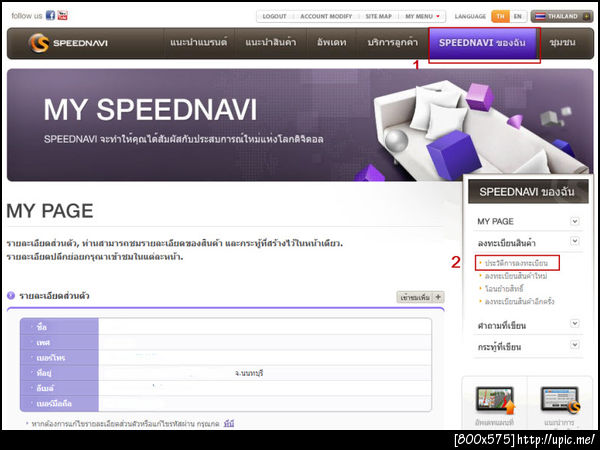Open the Facebook follow icon
Viewport: 600px width, 450px height.
50,15
